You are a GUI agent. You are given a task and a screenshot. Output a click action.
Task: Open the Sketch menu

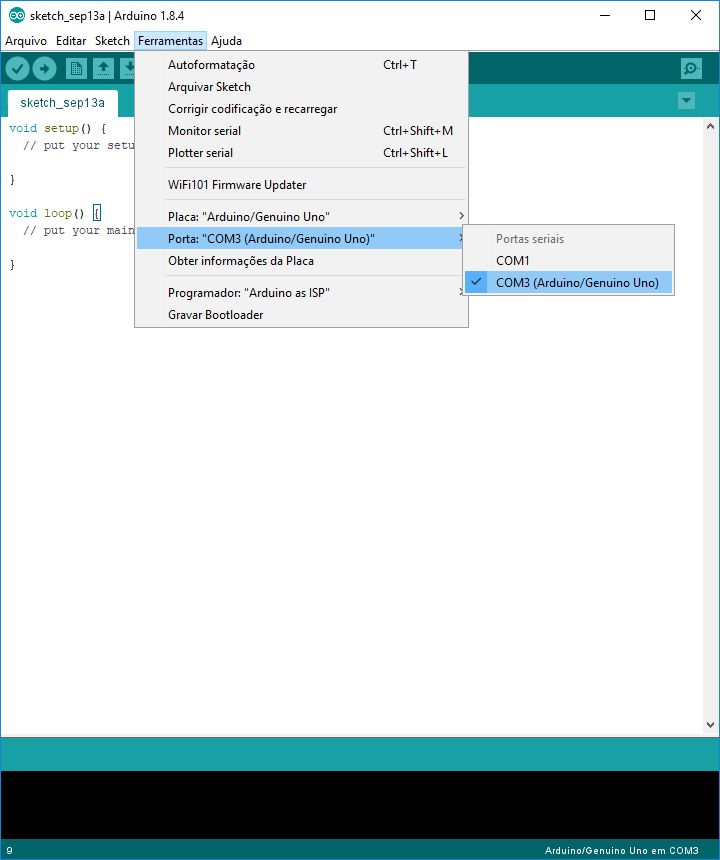[x=112, y=41]
